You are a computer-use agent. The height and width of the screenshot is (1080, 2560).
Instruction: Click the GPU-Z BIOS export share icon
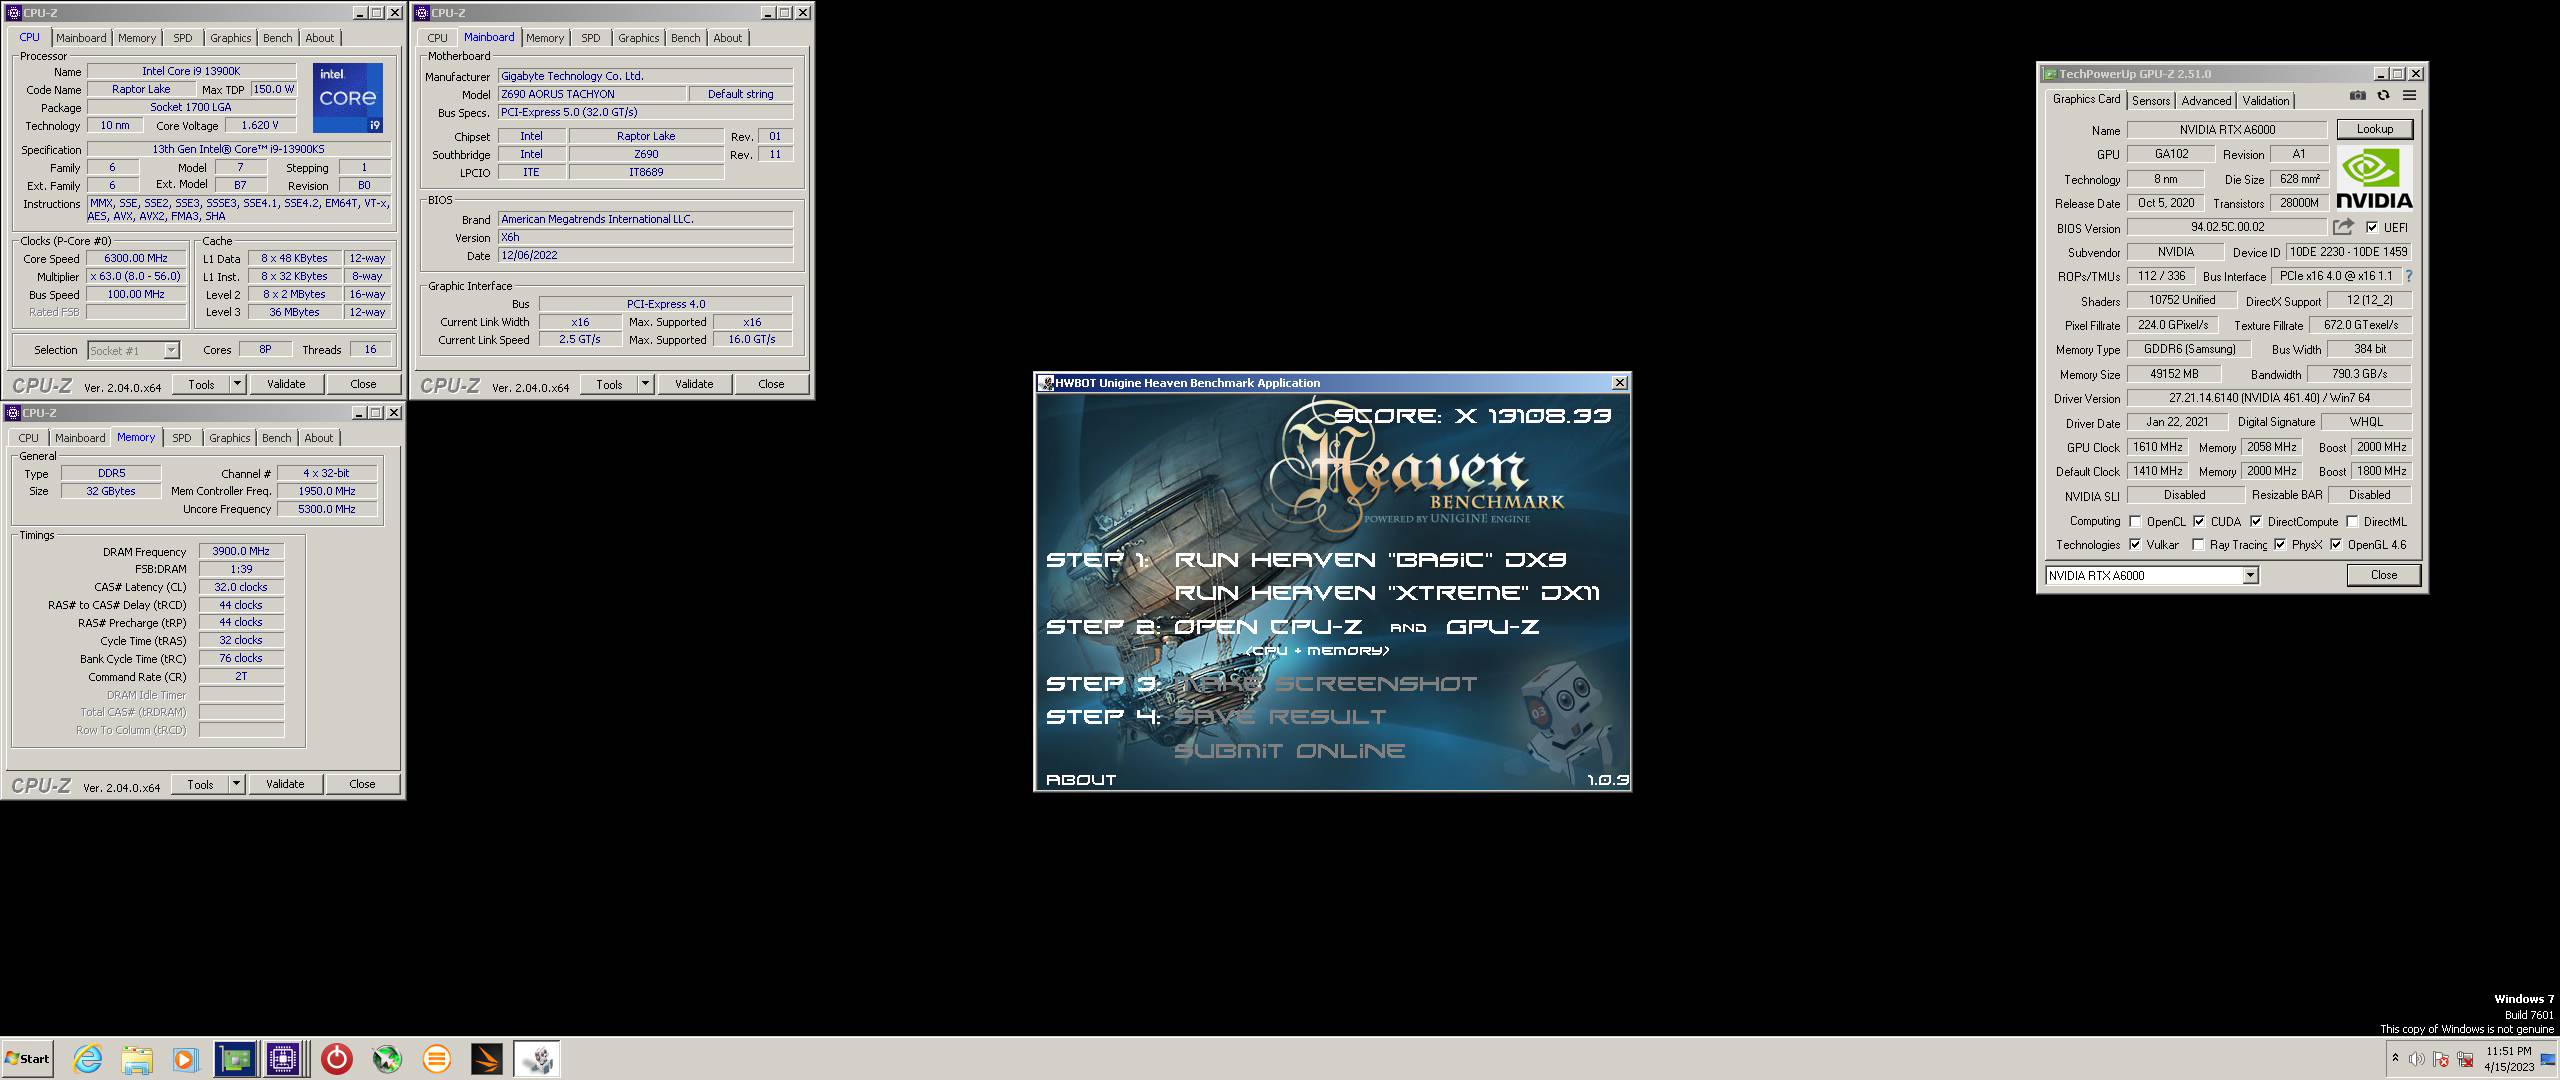[2343, 227]
